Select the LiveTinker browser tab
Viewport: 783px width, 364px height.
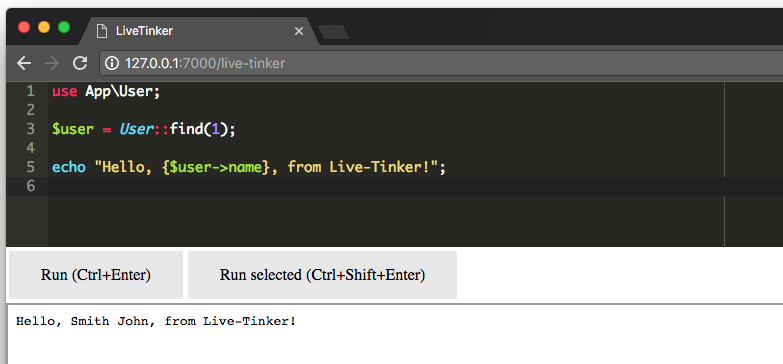point(200,31)
